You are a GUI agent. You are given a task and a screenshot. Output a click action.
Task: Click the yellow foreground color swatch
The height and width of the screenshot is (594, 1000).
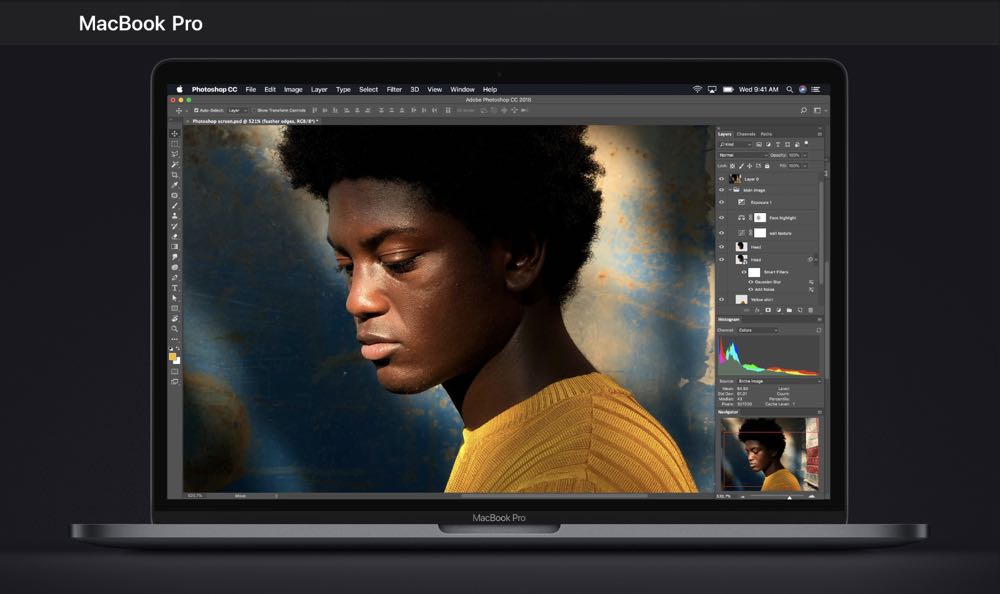click(x=173, y=356)
